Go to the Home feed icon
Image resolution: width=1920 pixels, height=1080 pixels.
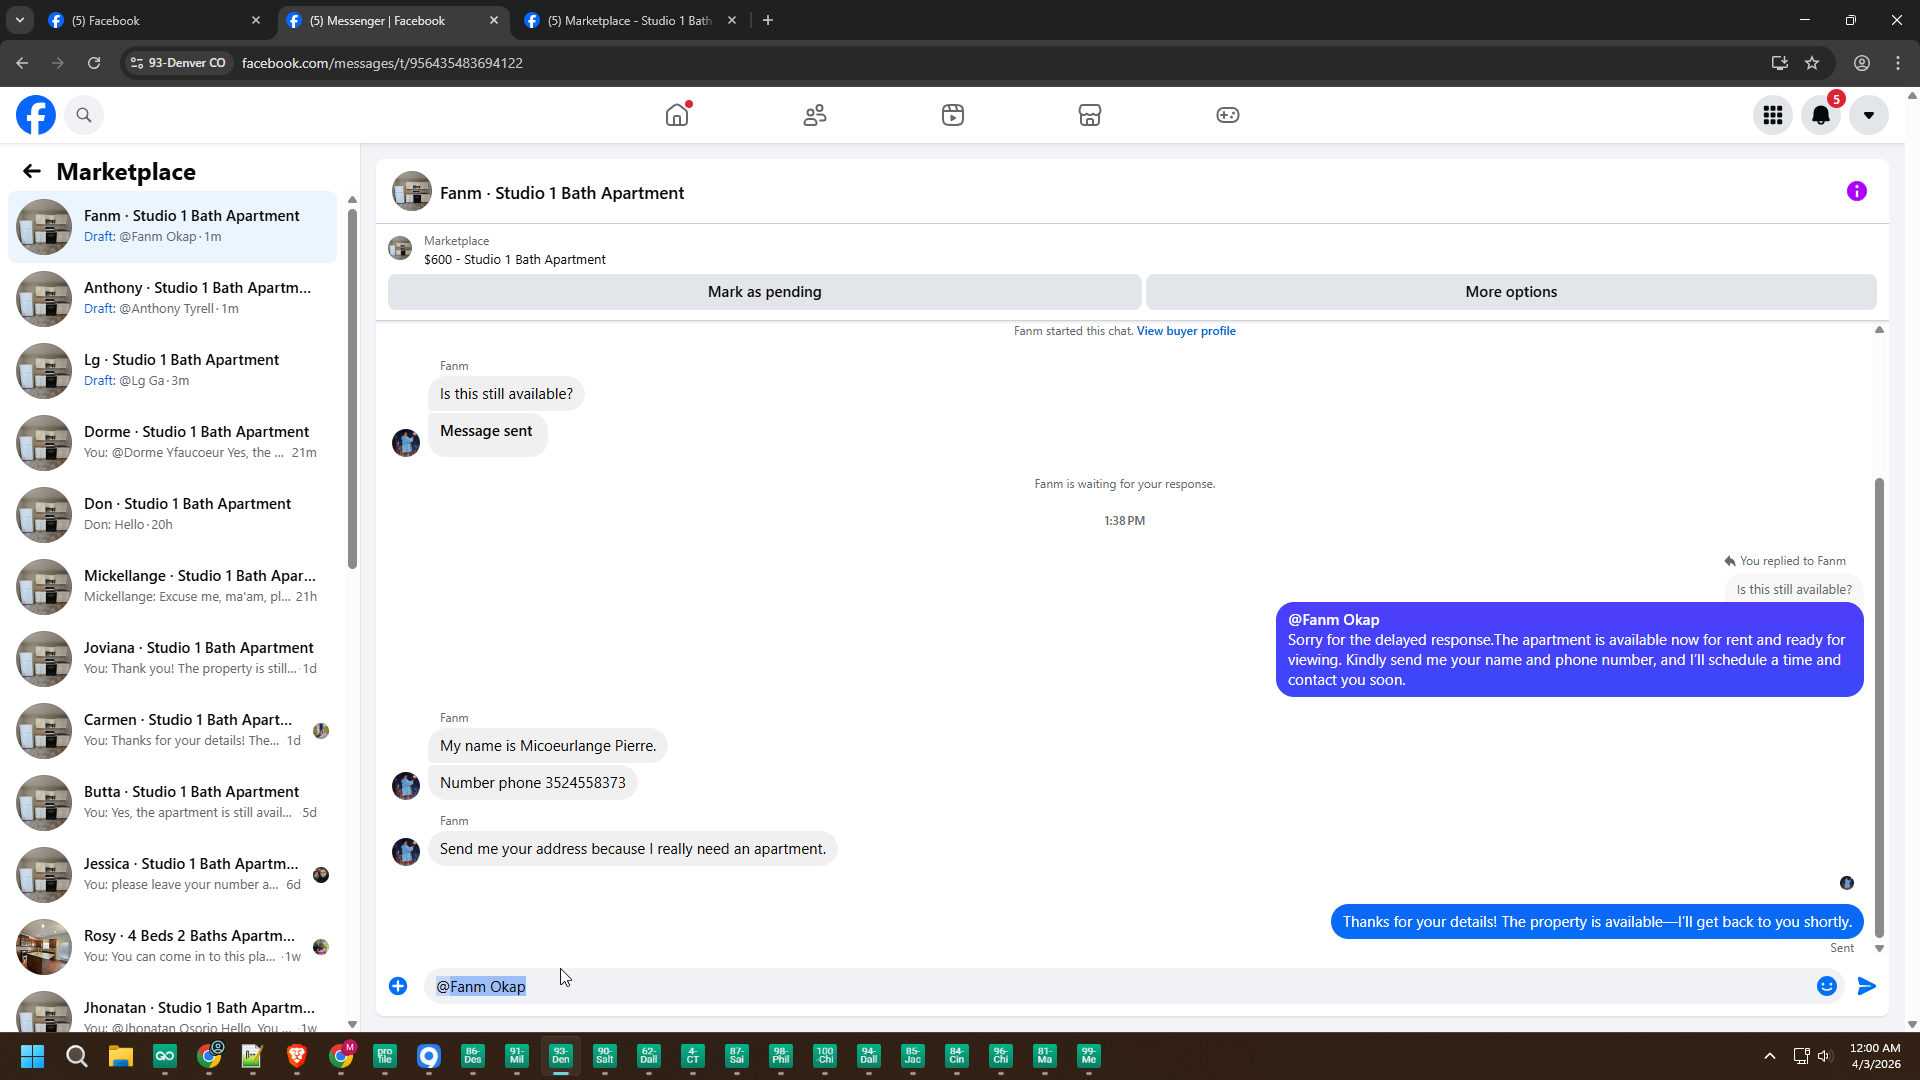tap(677, 115)
